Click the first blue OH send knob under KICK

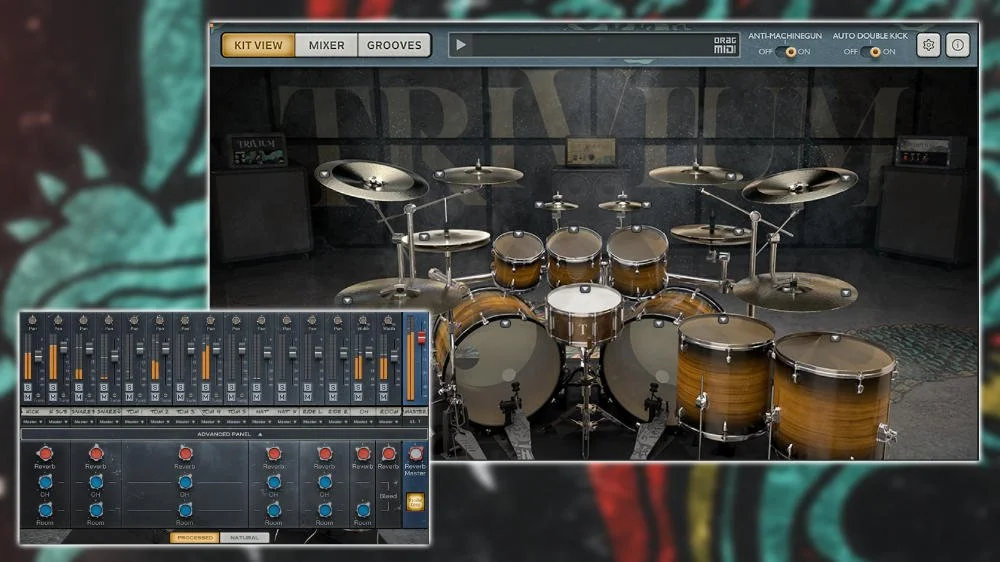pos(45,482)
